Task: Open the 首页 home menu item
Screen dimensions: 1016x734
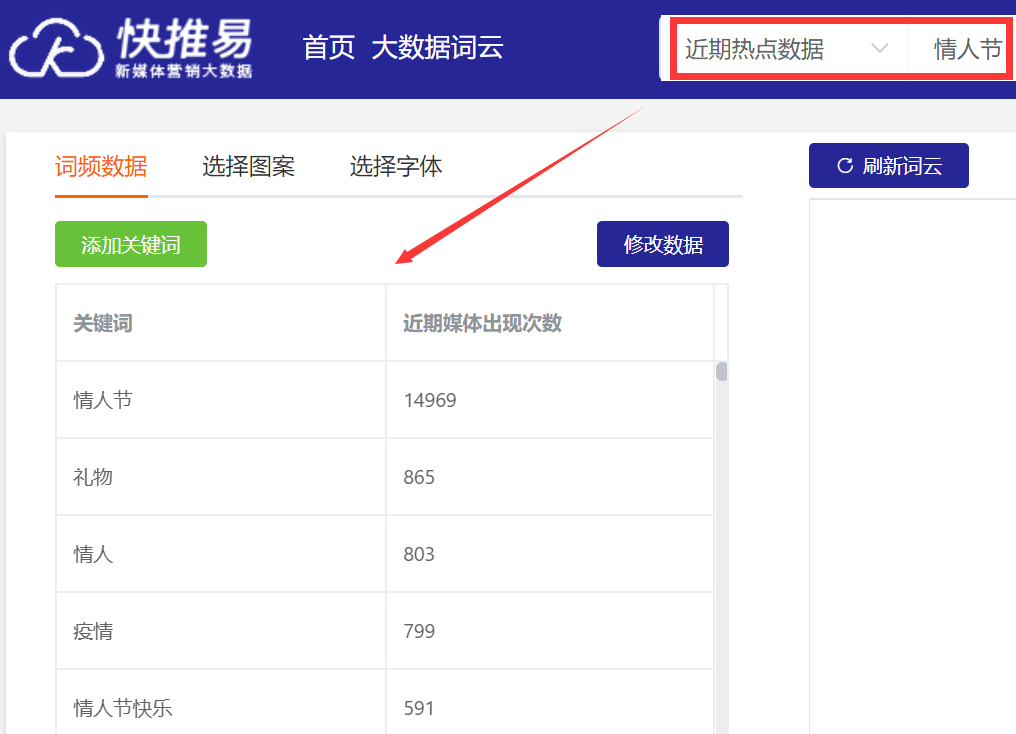Action: click(329, 48)
